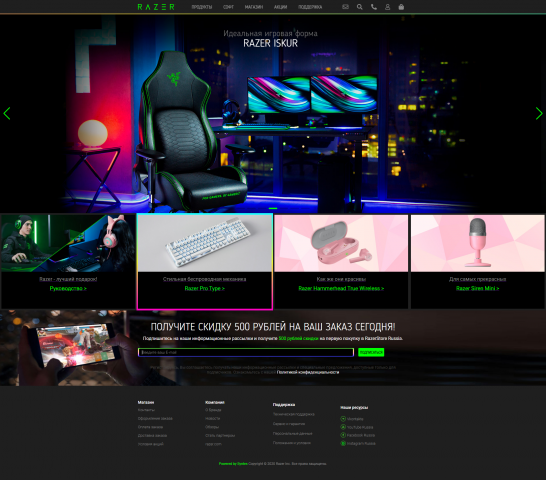
Task: Open Персональные данные footer link
Action: point(292,434)
